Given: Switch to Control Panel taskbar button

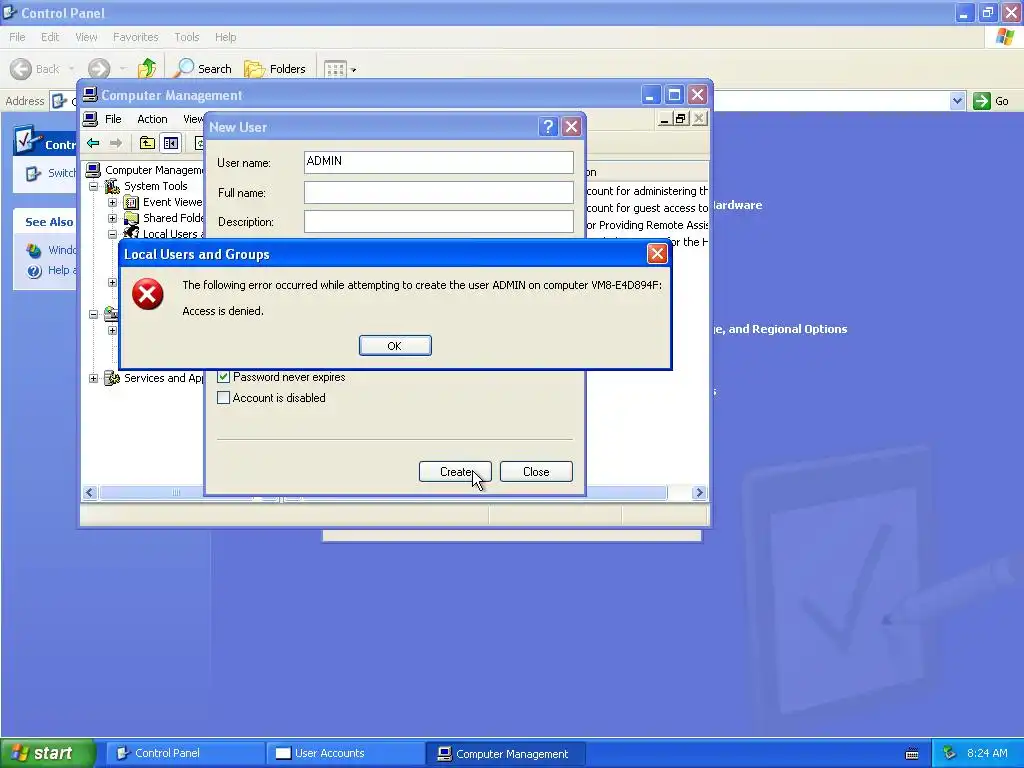Looking at the screenshot, I should click(185, 753).
